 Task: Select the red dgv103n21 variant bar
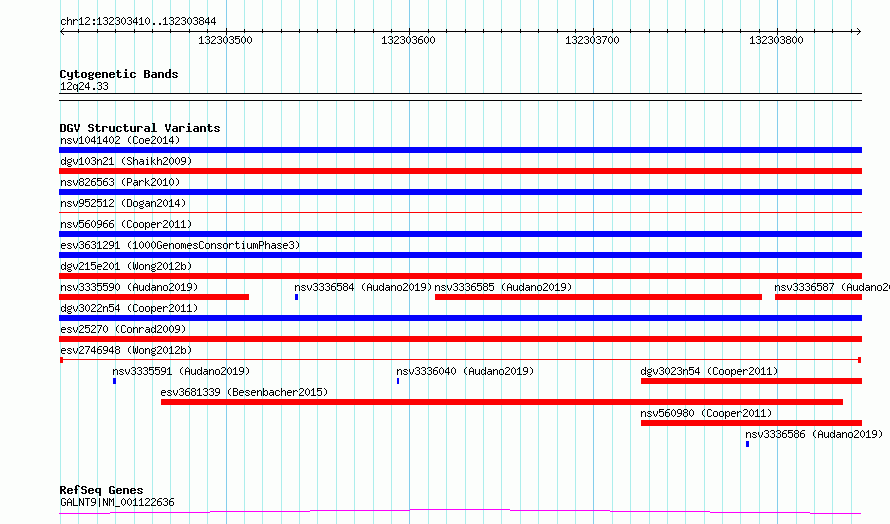pos(460,171)
